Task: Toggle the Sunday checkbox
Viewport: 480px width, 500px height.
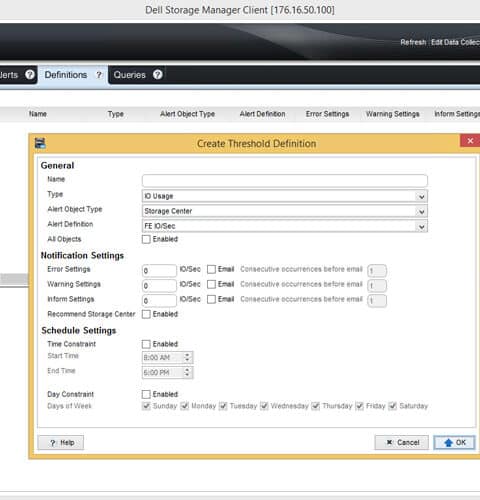Action: [146, 406]
